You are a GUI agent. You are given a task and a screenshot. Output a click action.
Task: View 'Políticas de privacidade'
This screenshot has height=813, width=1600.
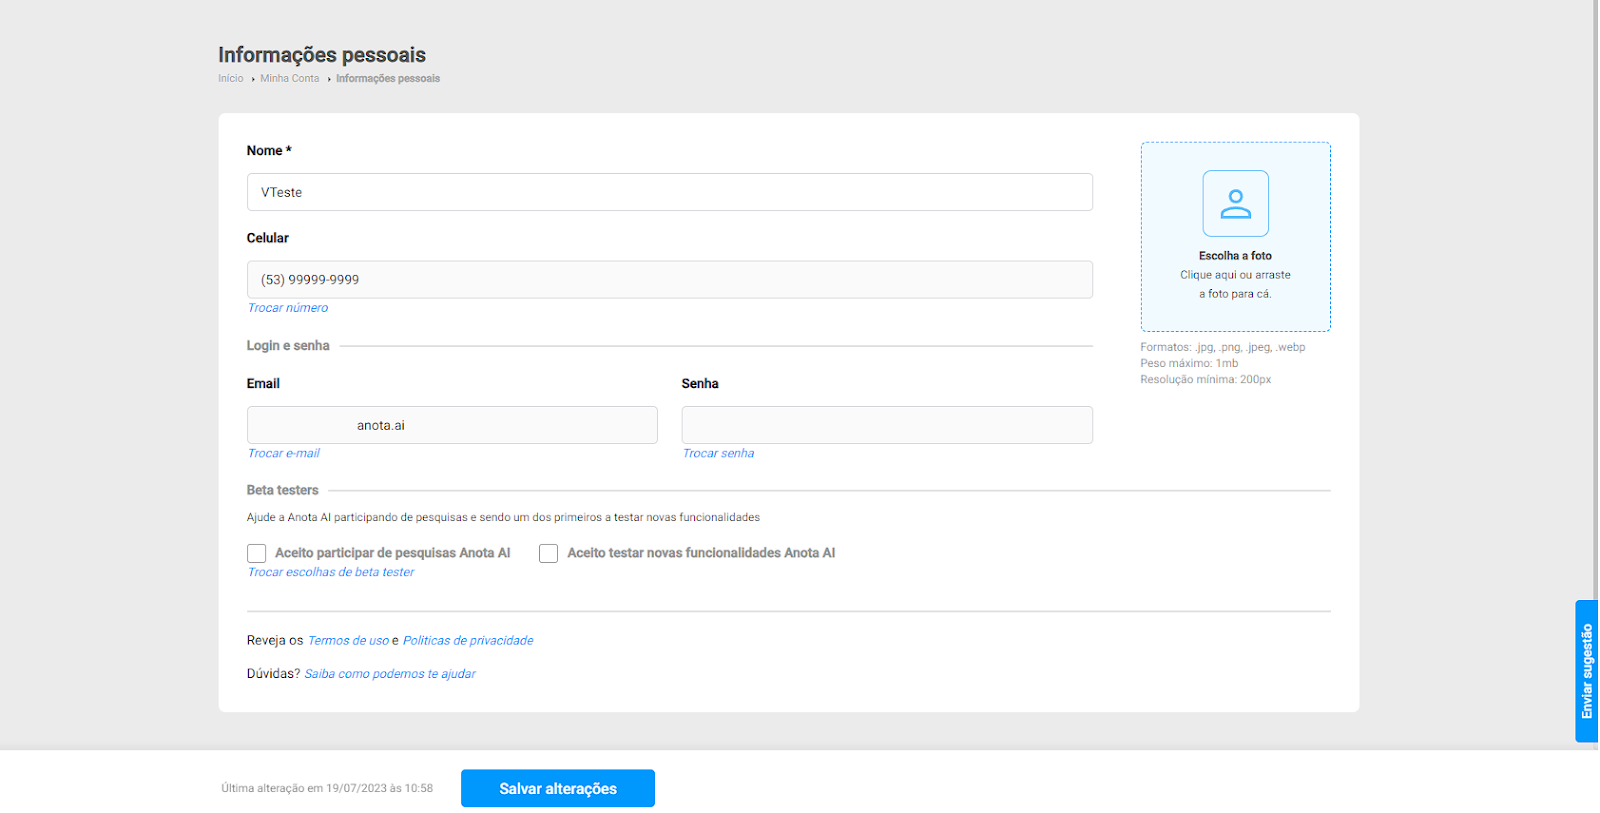coord(468,641)
